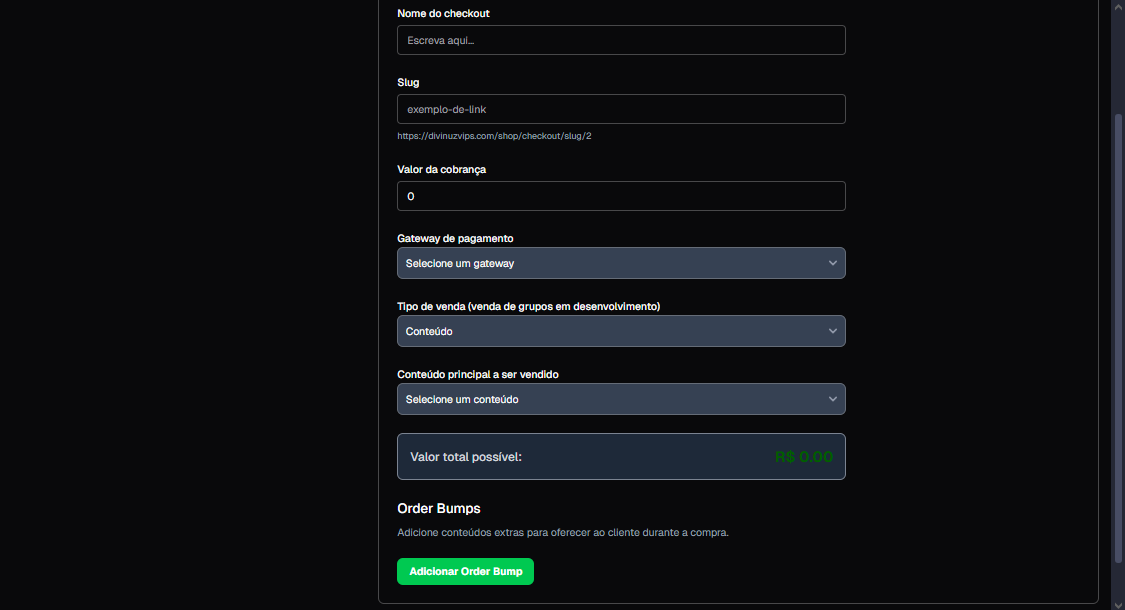Viewport: 1125px width, 610px height.
Task: Click the Order Bumps description text
Action: [x=562, y=532]
